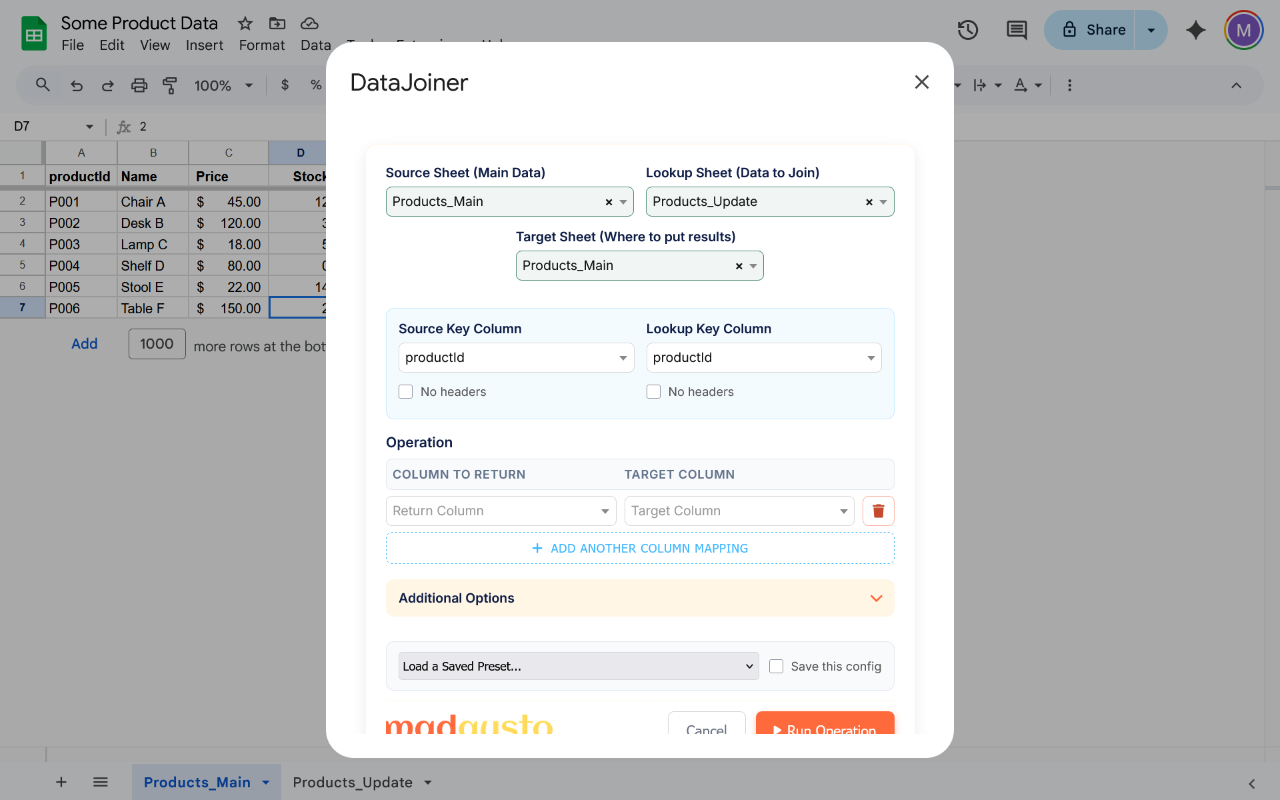Open version history clock icon
The image size is (1280, 800).
pos(967,30)
